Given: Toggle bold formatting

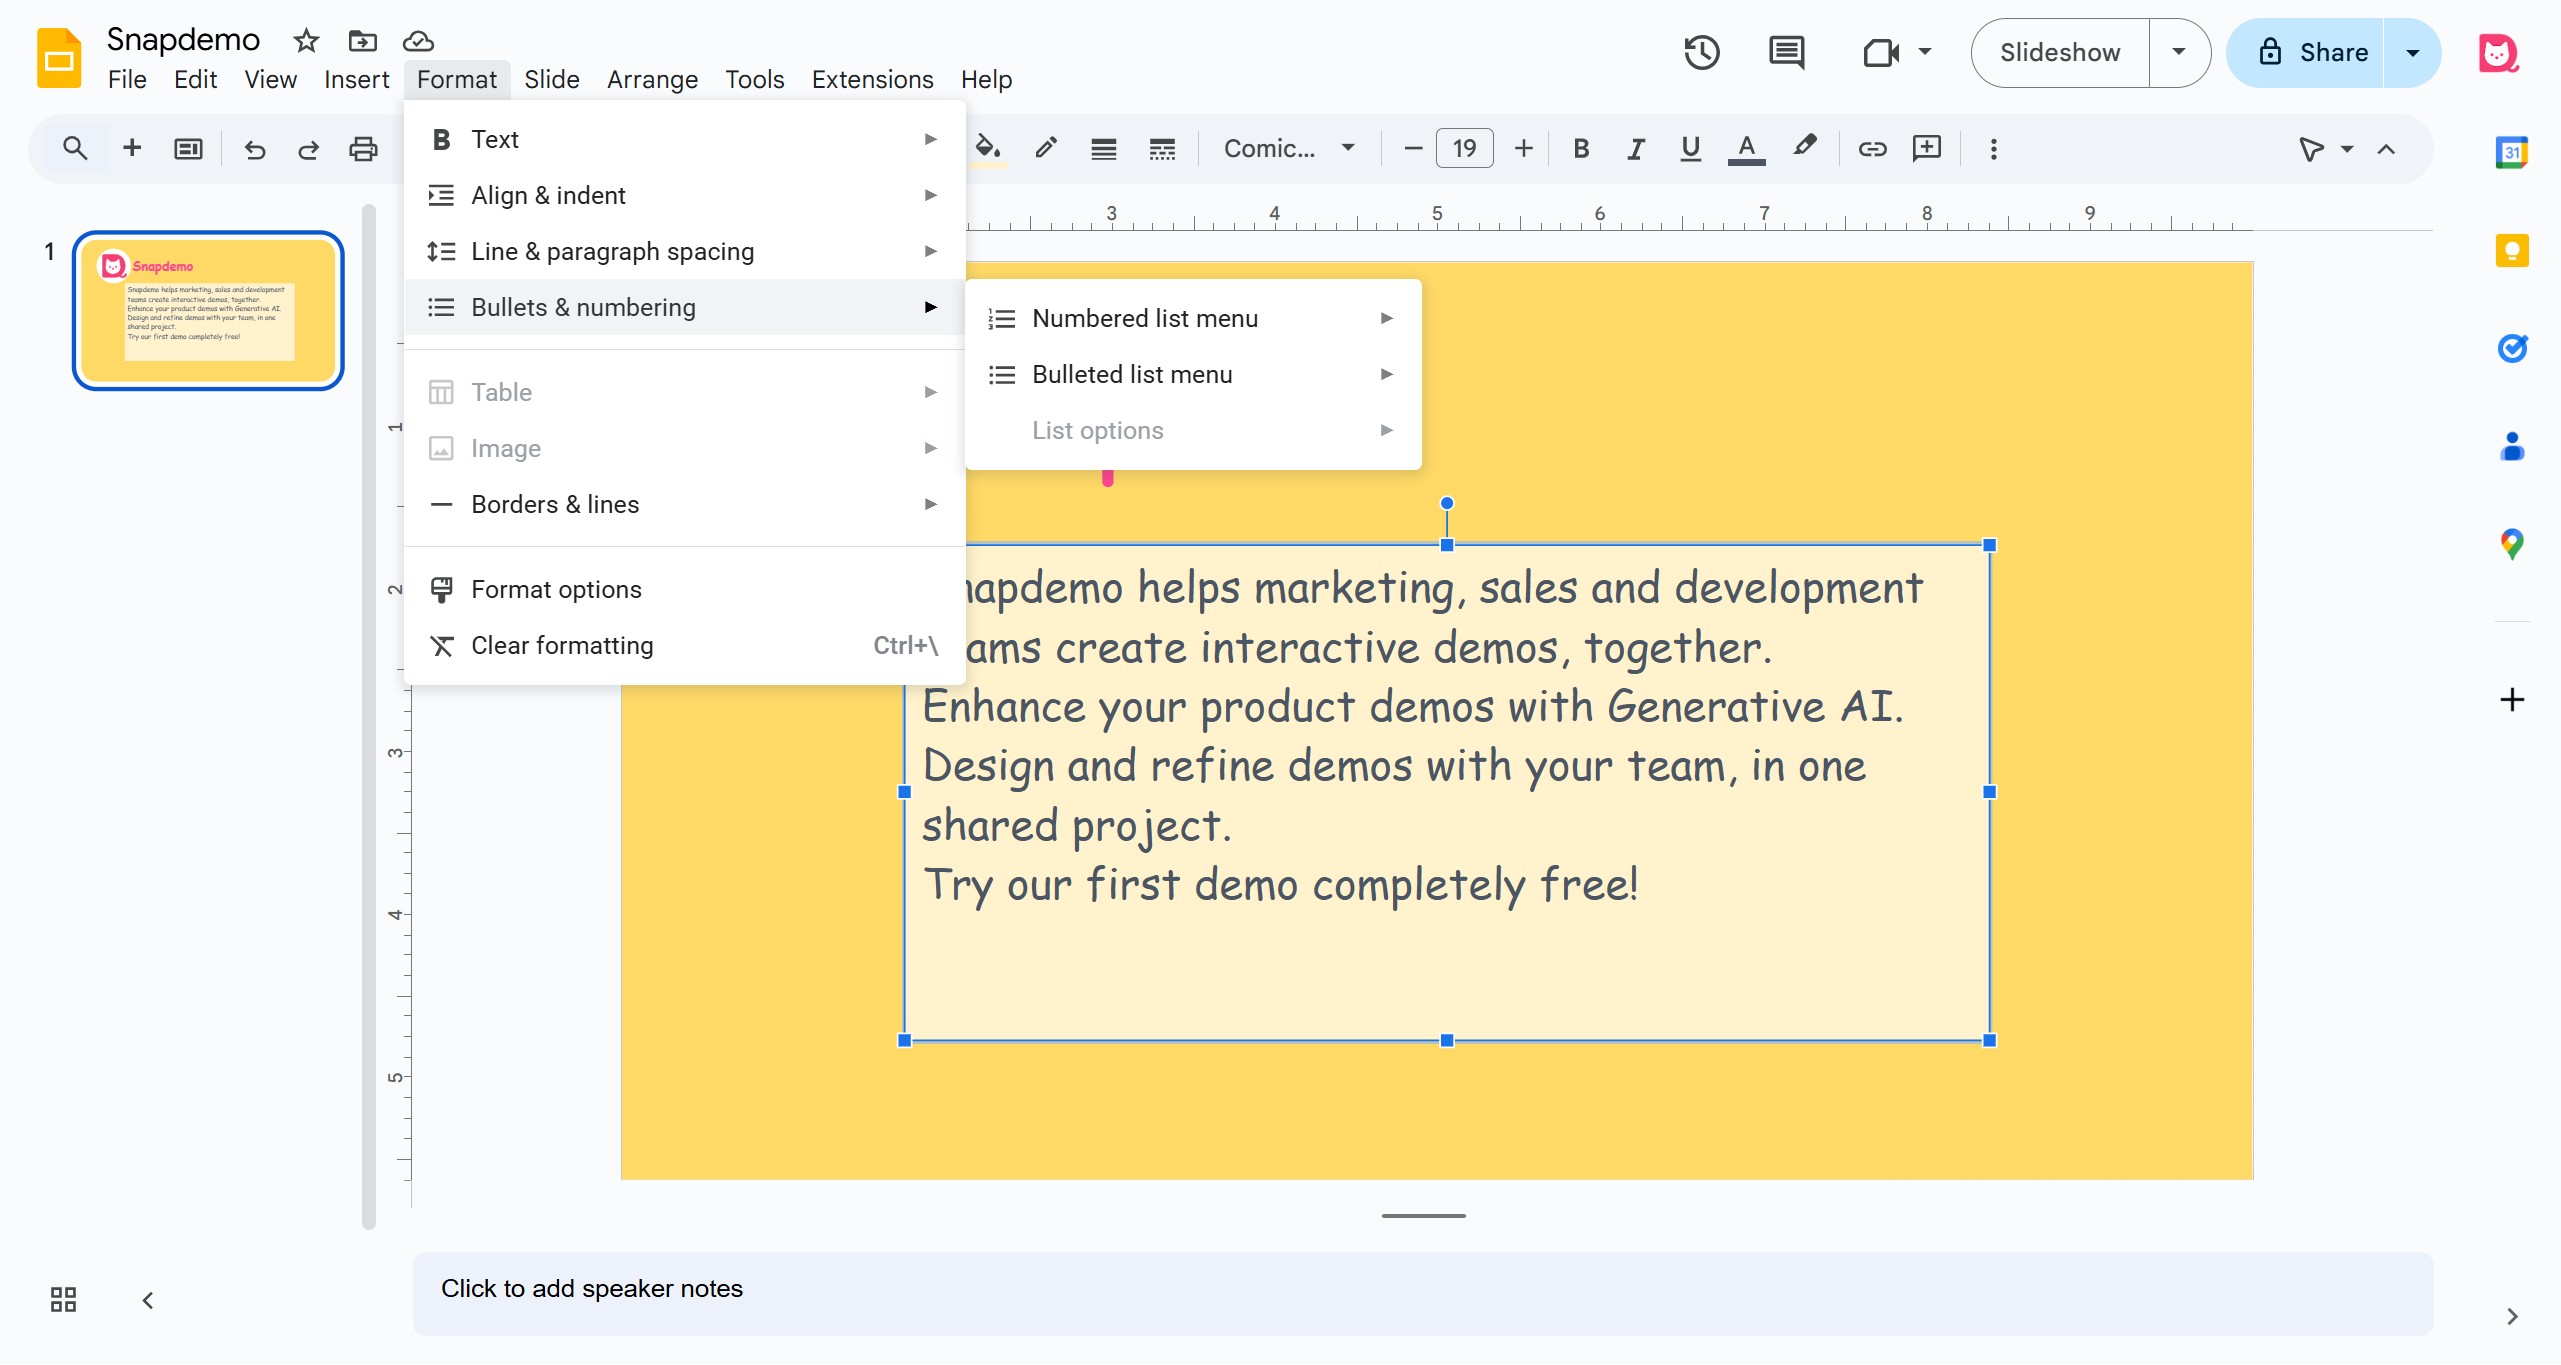Looking at the screenshot, I should pyautogui.click(x=1581, y=149).
